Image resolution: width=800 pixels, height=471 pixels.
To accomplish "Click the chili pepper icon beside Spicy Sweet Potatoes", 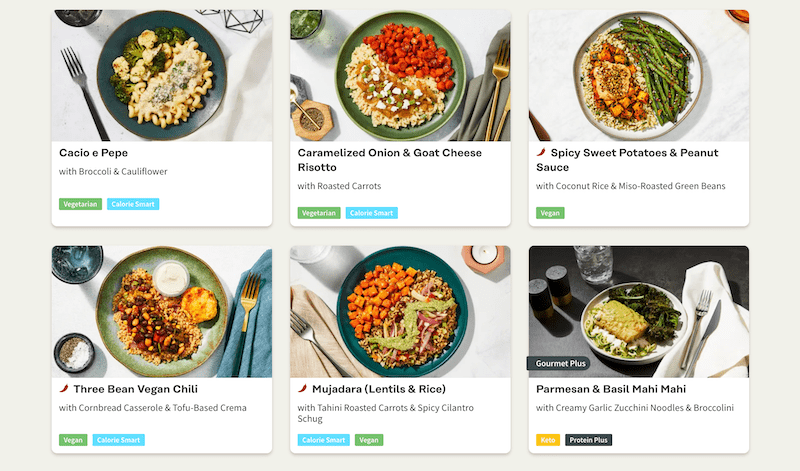I will (541, 153).
